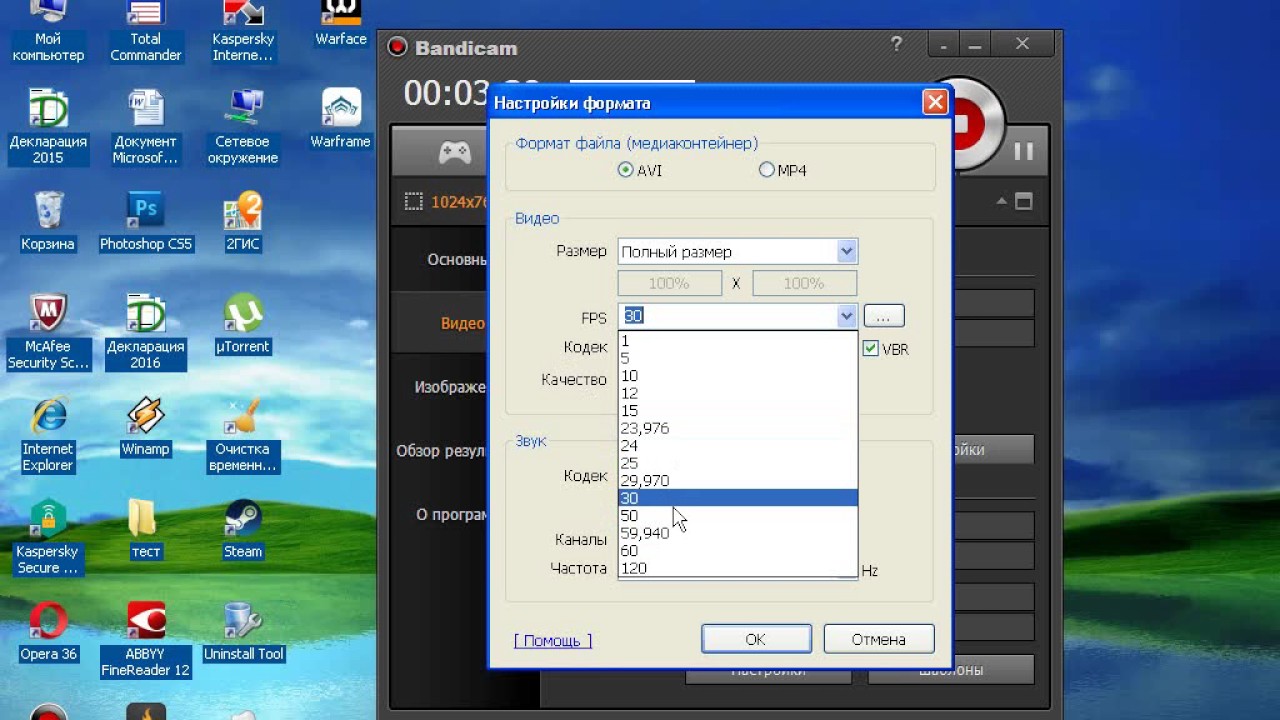Launch Steam desktop shortcut
The width and height of the screenshot is (1280, 720).
coord(243,530)
